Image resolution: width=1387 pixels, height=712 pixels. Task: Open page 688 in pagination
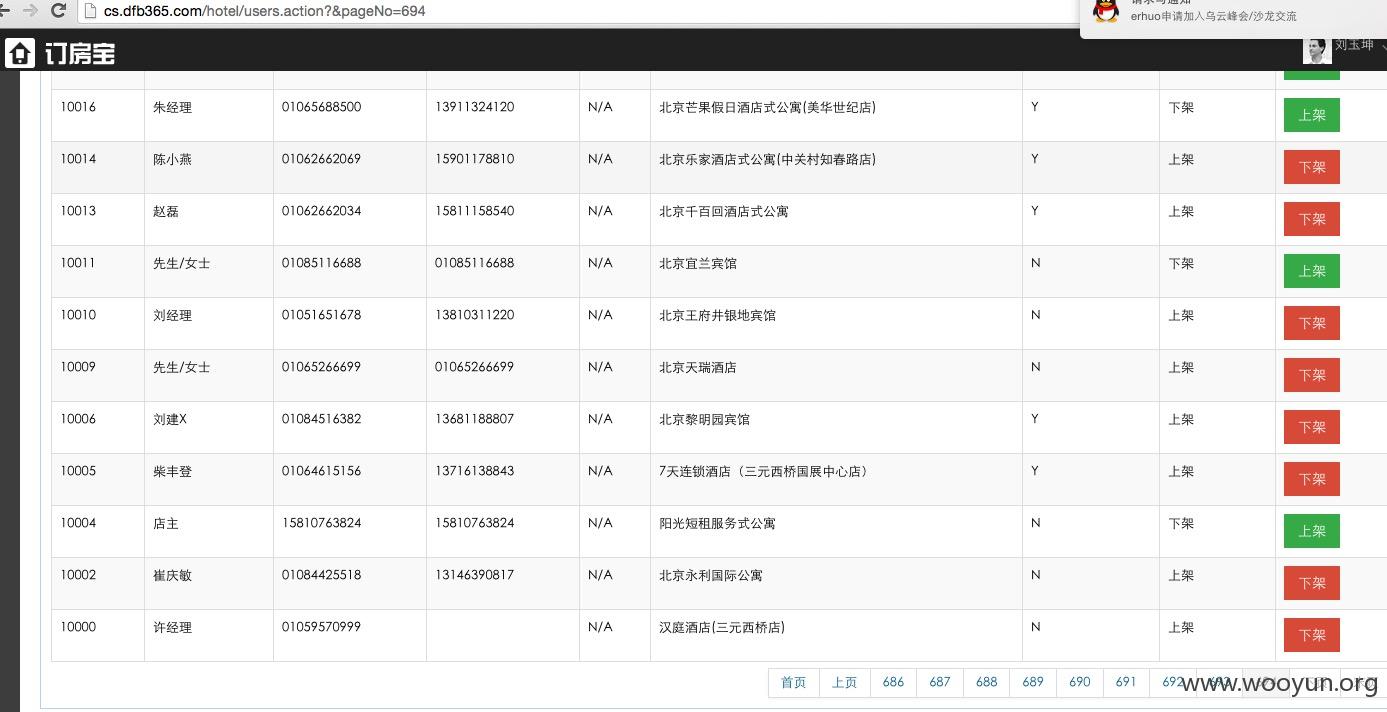coord(986,682)
